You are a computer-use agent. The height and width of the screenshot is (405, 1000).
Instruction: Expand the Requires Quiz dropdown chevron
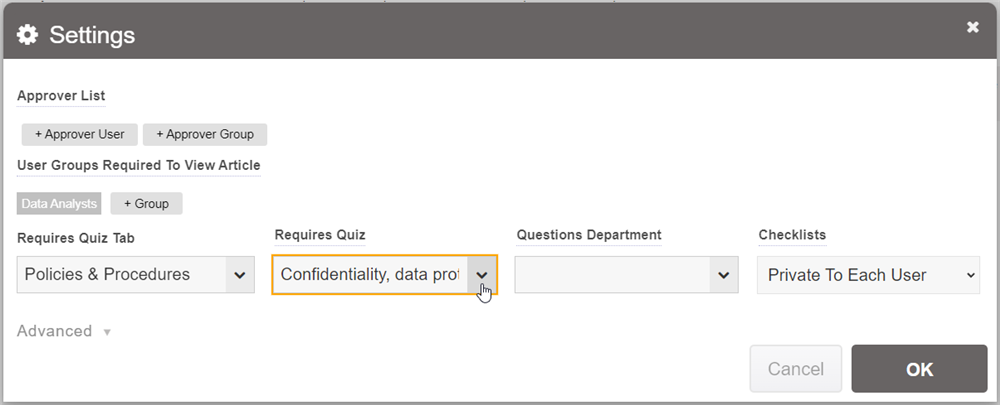tap(482, 275)
